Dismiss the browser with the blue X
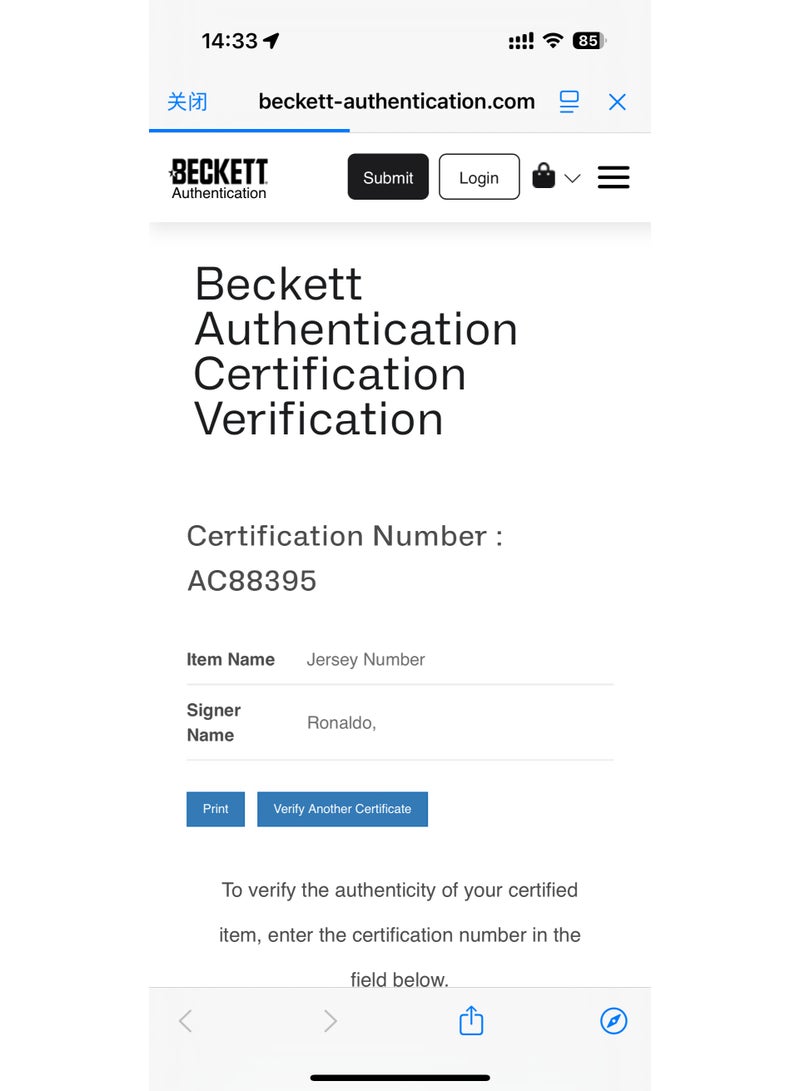 click(x=617, y=102)
